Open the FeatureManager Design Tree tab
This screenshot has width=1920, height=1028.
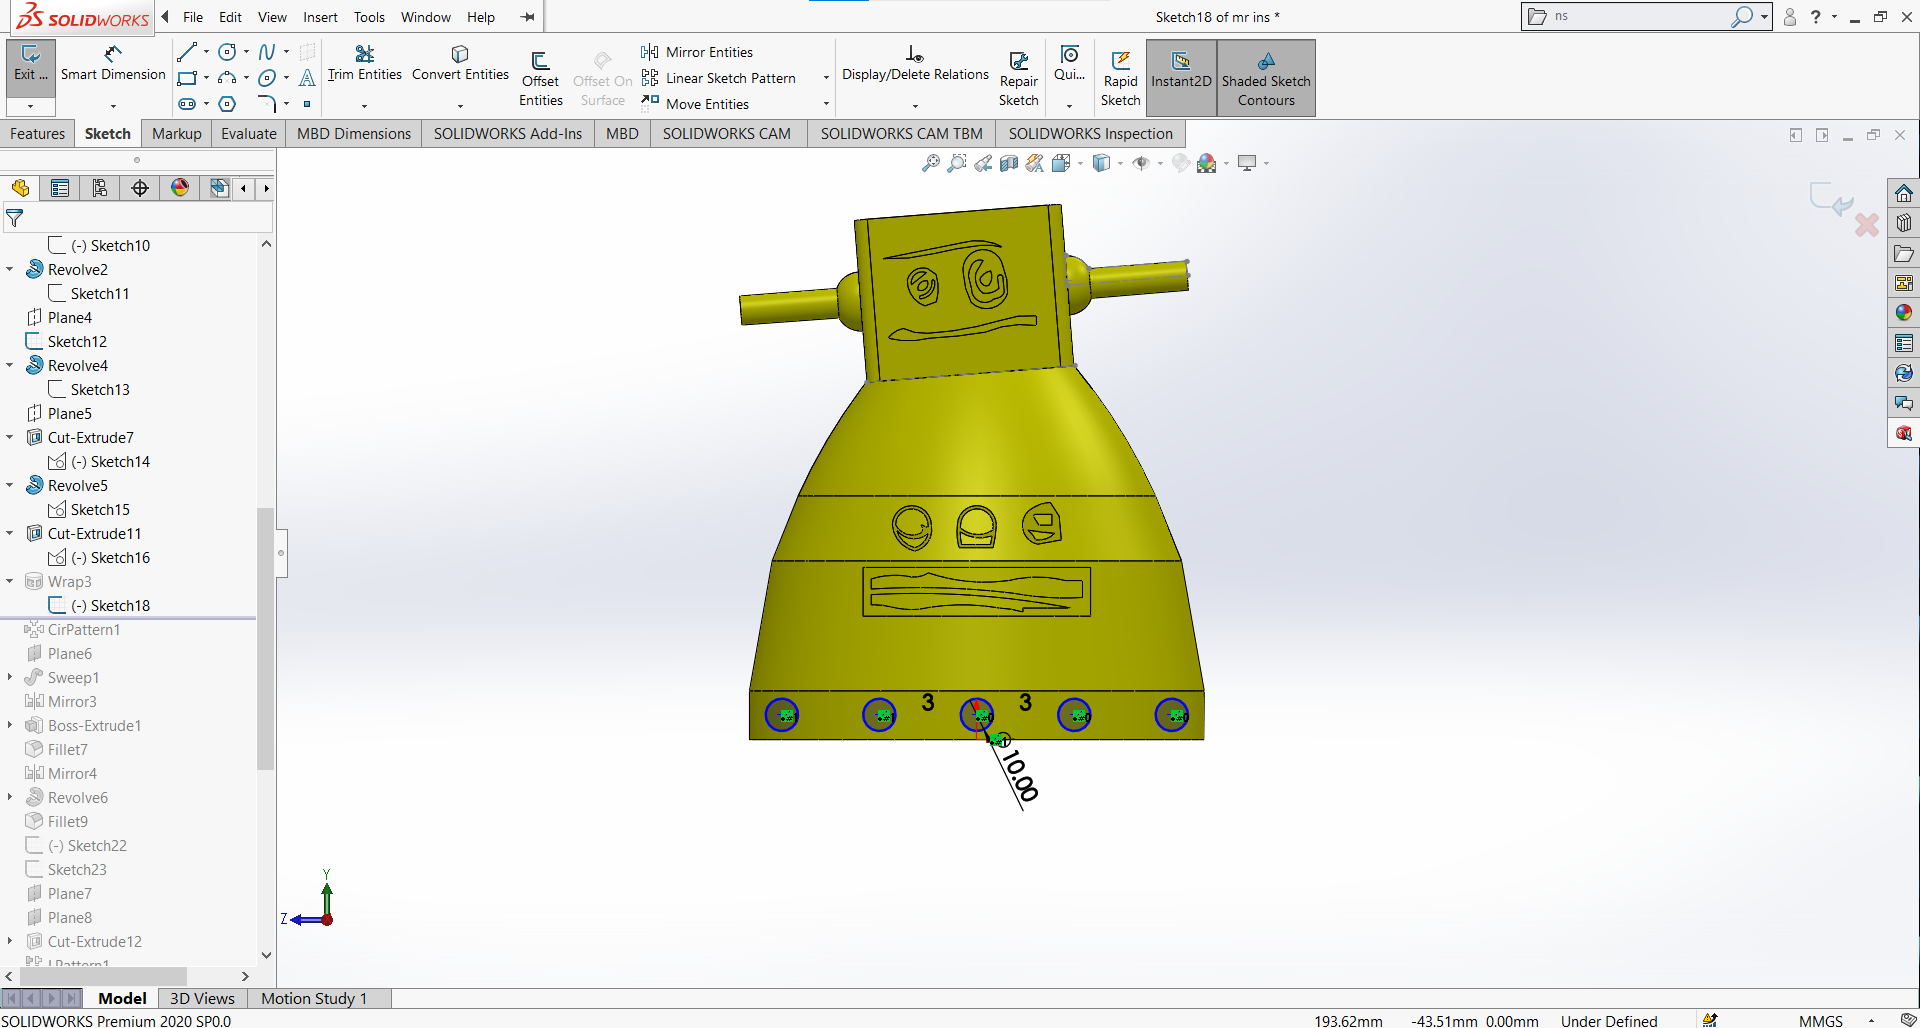20,188
